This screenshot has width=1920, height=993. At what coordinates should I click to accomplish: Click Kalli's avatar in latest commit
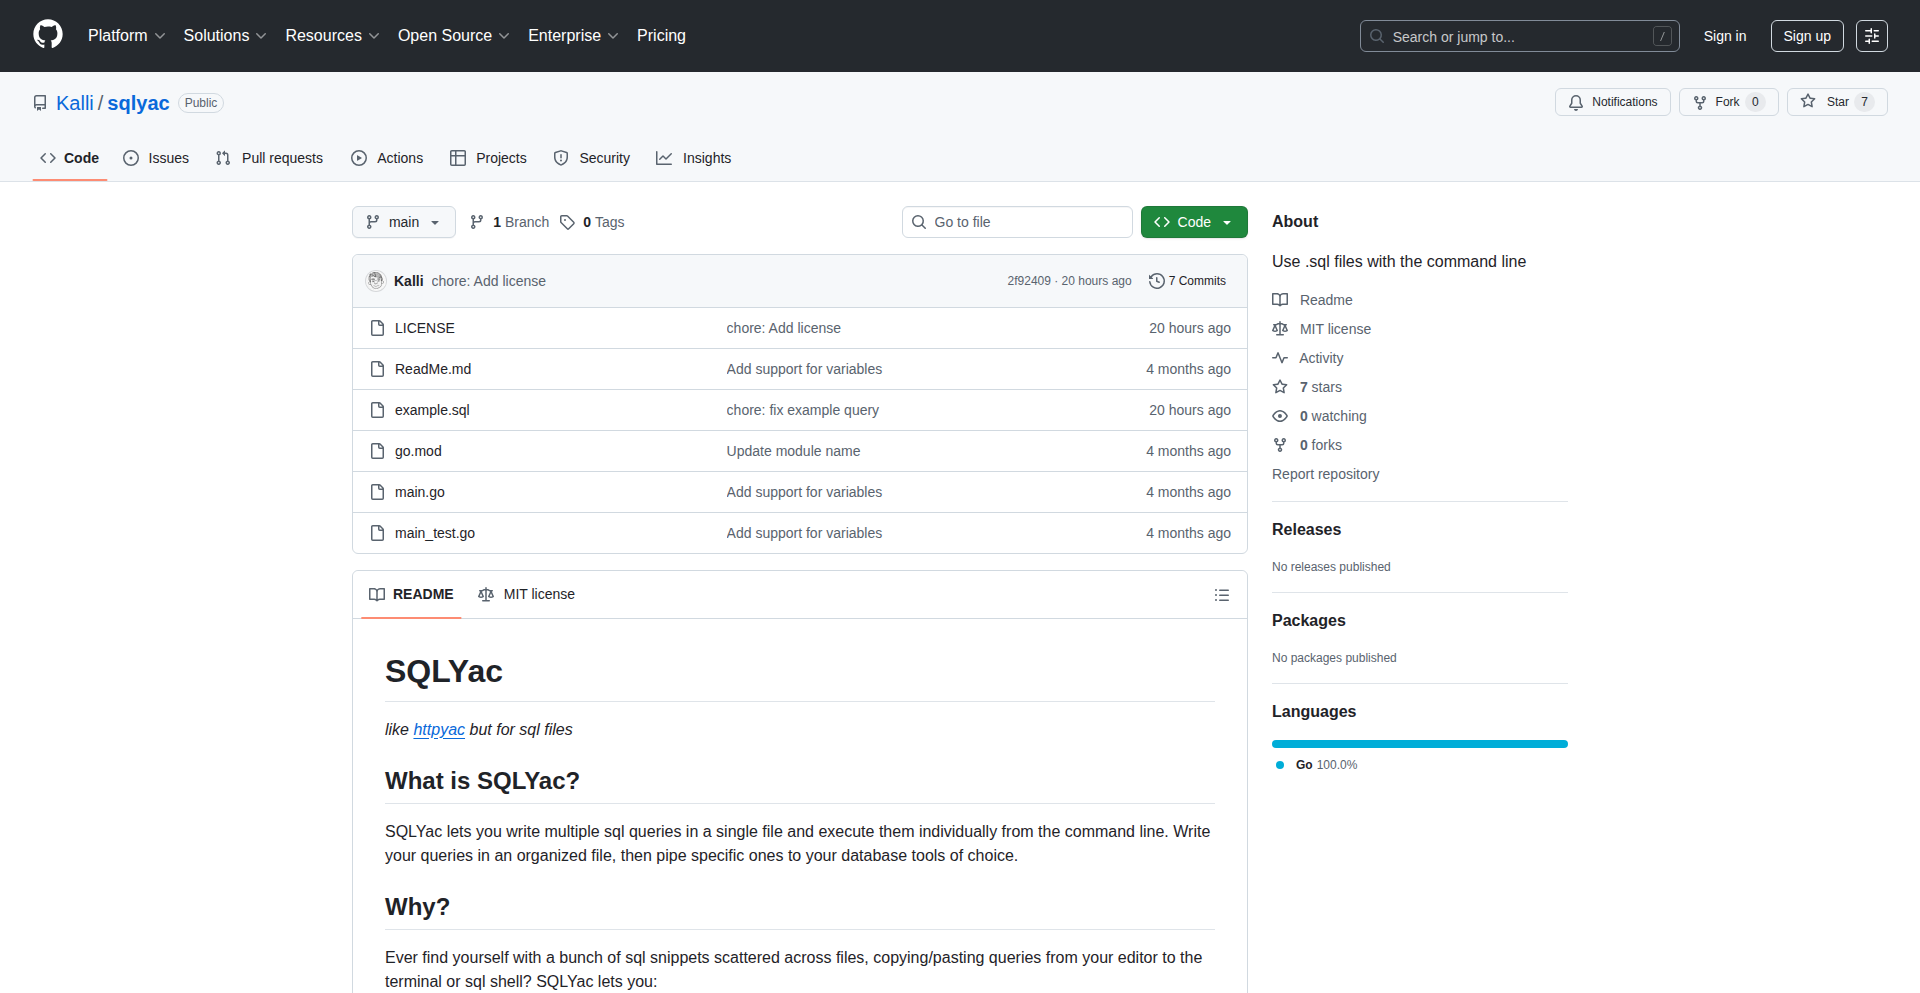coord(376,281)
